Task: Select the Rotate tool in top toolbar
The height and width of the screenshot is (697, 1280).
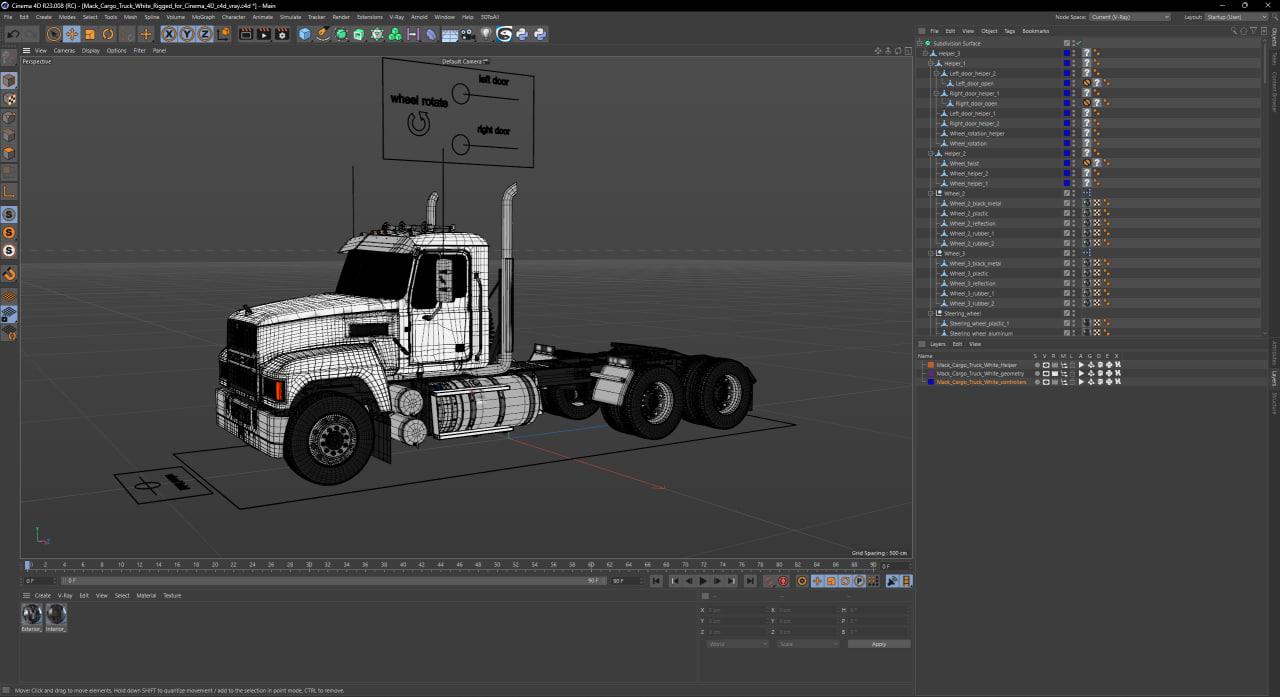Action: [108, 34]
